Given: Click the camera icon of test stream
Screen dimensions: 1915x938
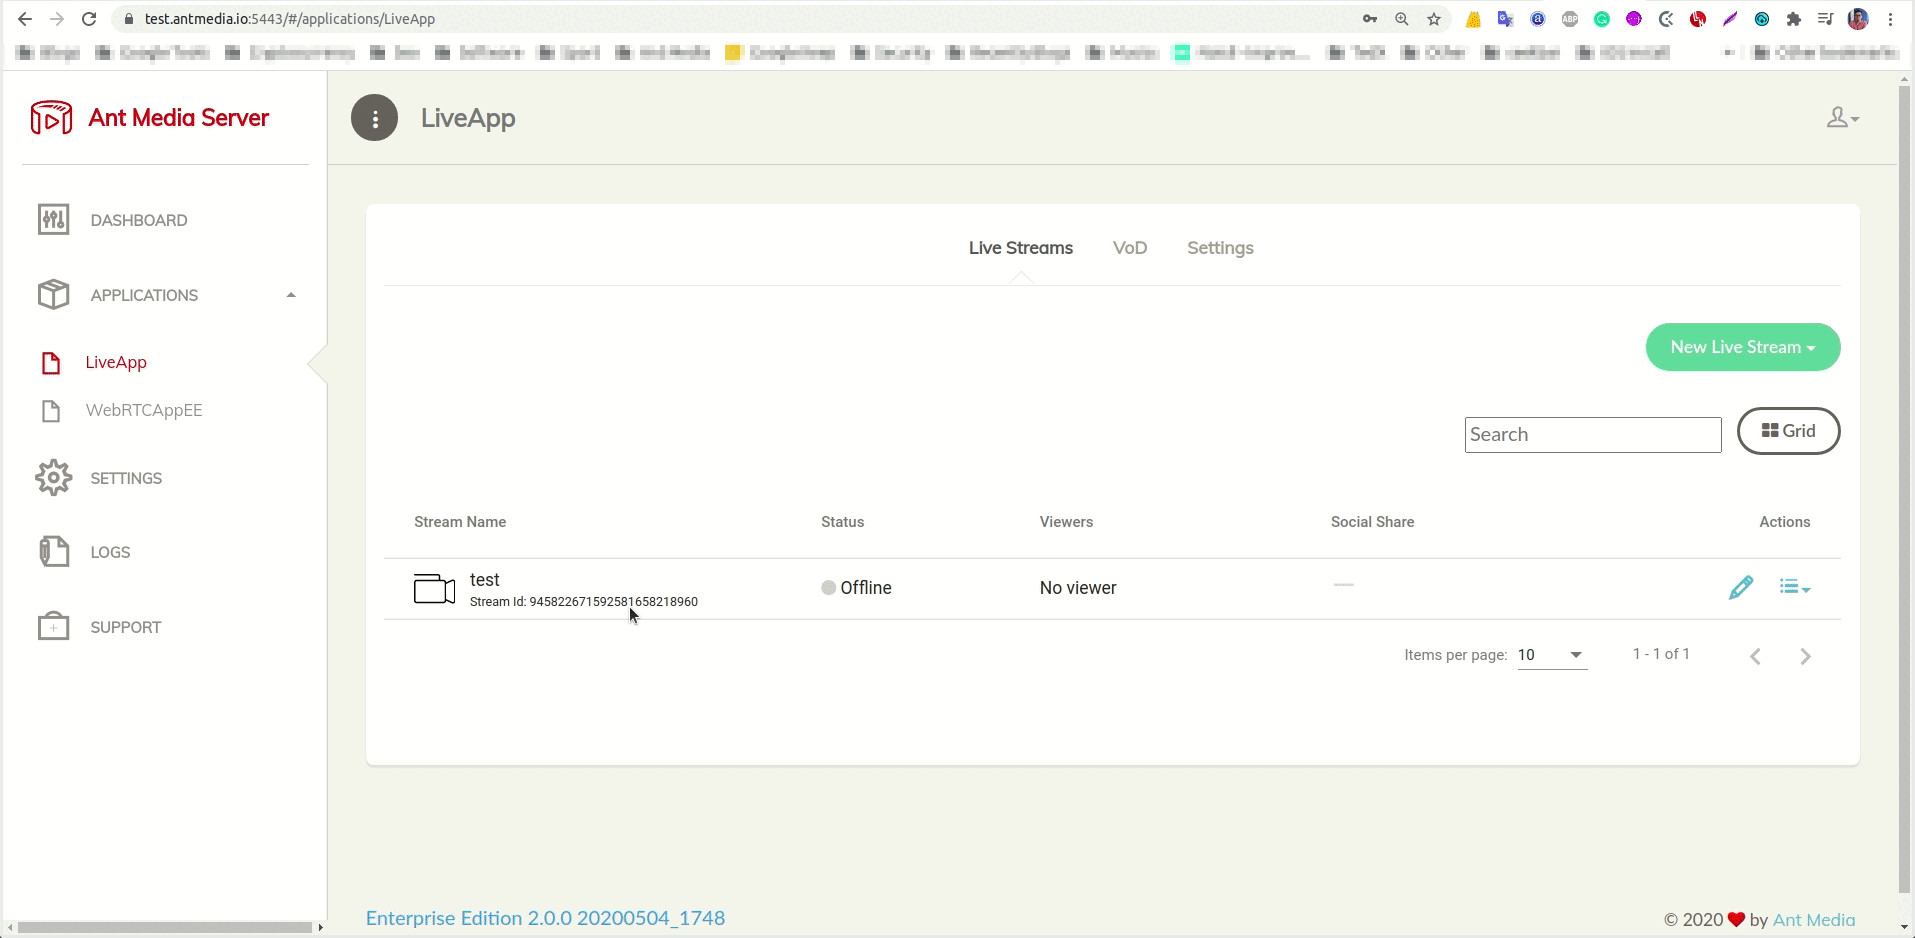Looking at the screenshot, I should pyautogui.click(x=434, y=589).
